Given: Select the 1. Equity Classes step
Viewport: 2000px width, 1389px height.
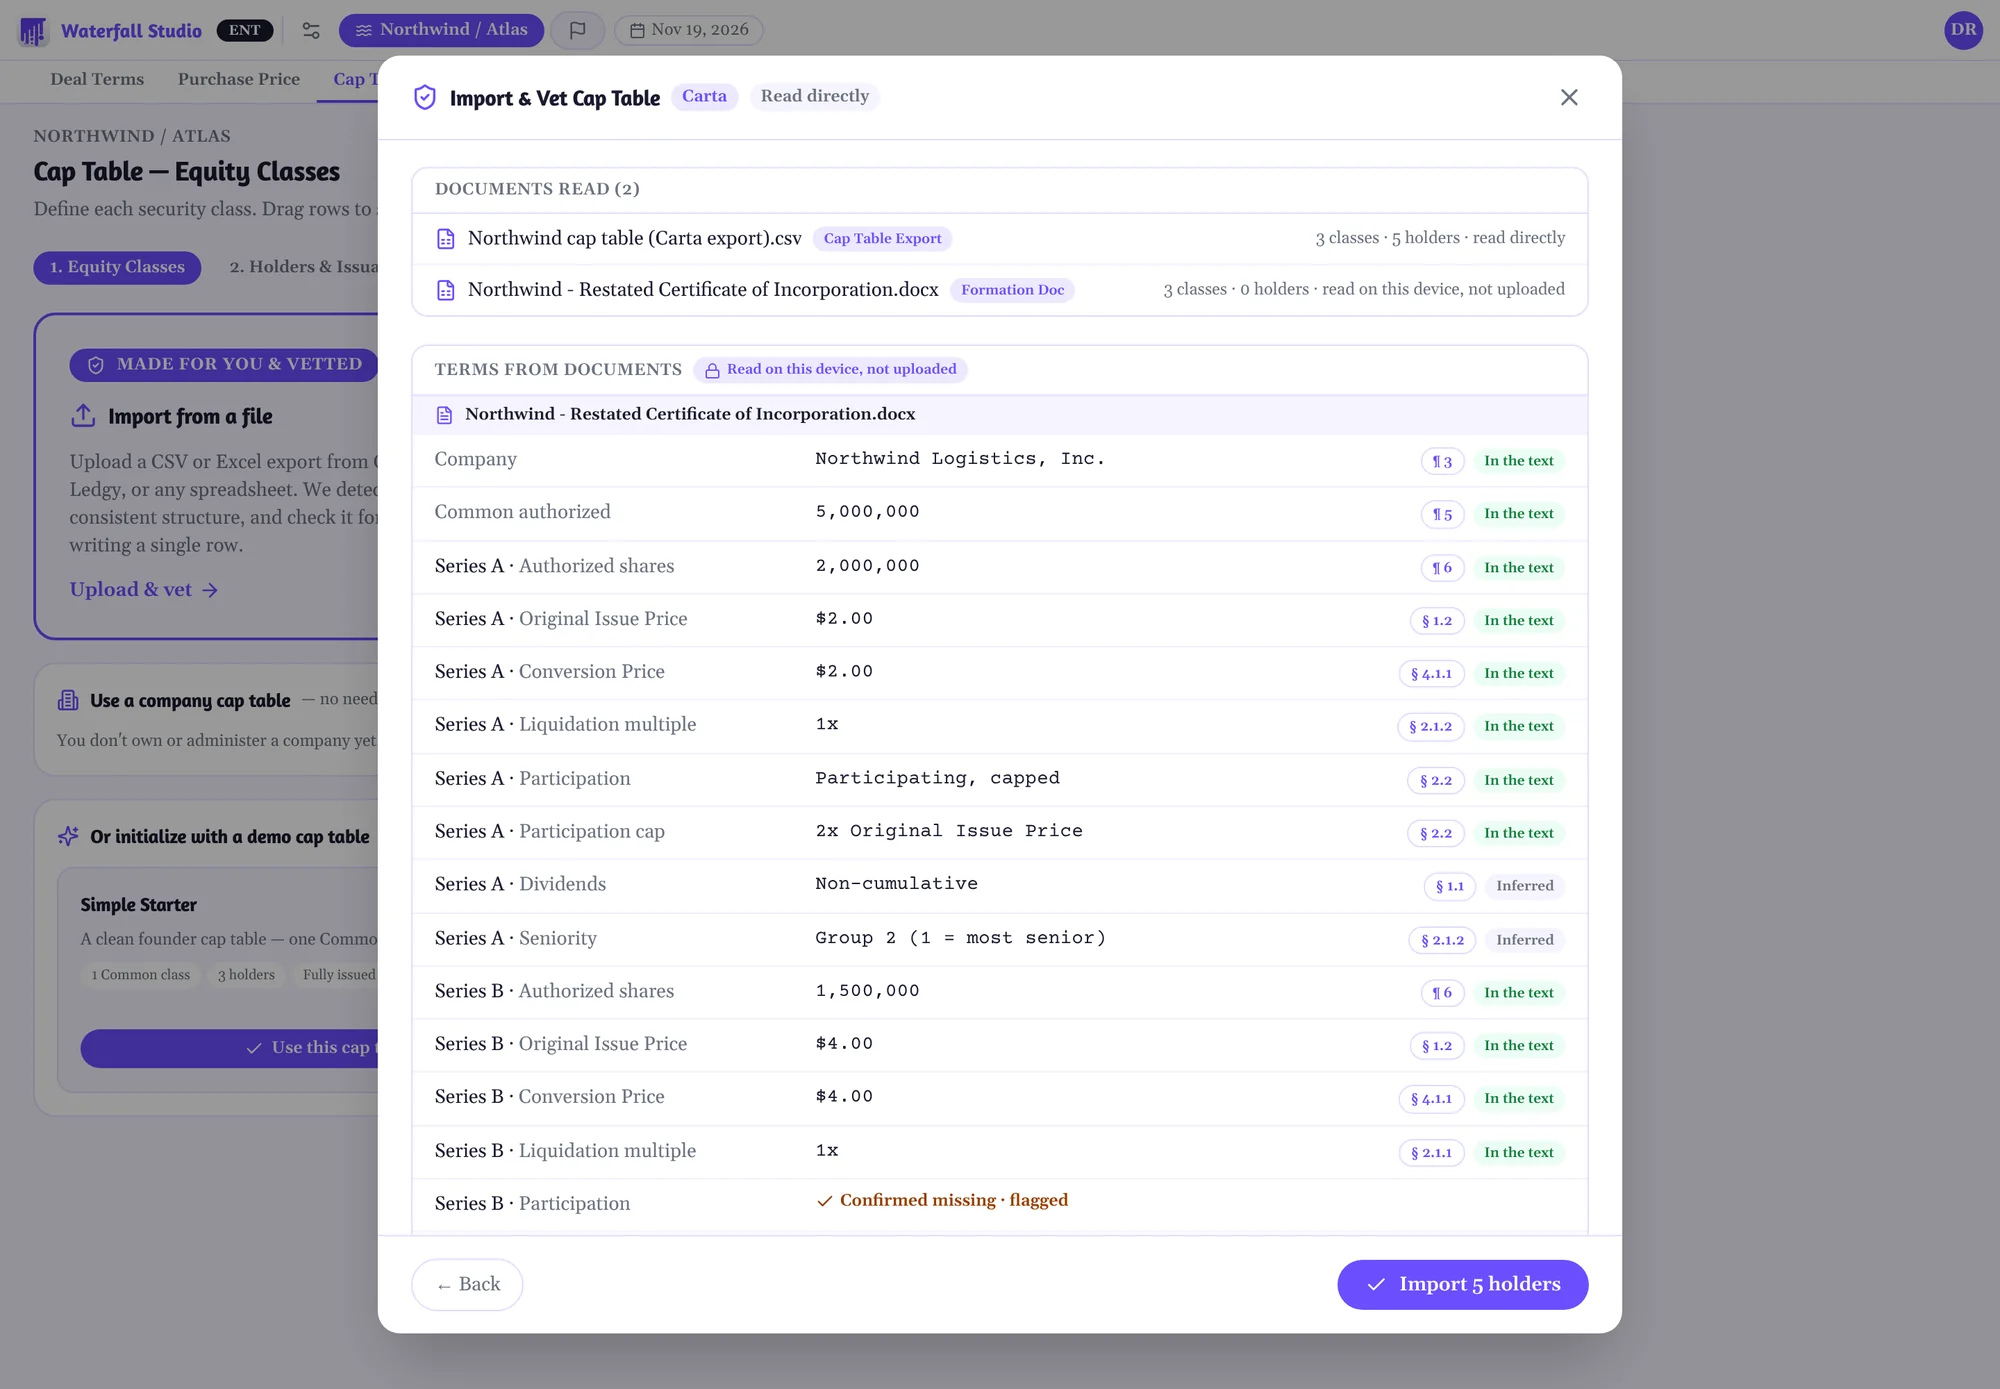Looking at the screenshot, I should [117, 267].
